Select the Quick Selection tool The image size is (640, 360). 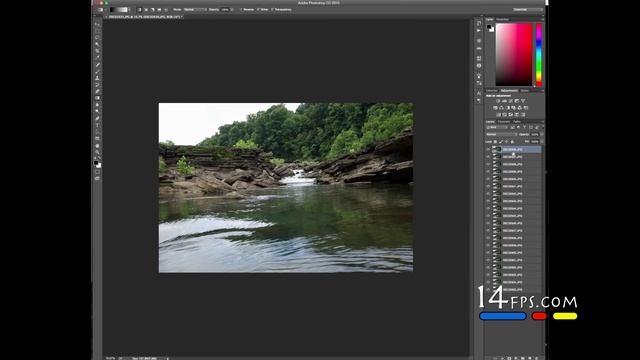click(97, 44)
